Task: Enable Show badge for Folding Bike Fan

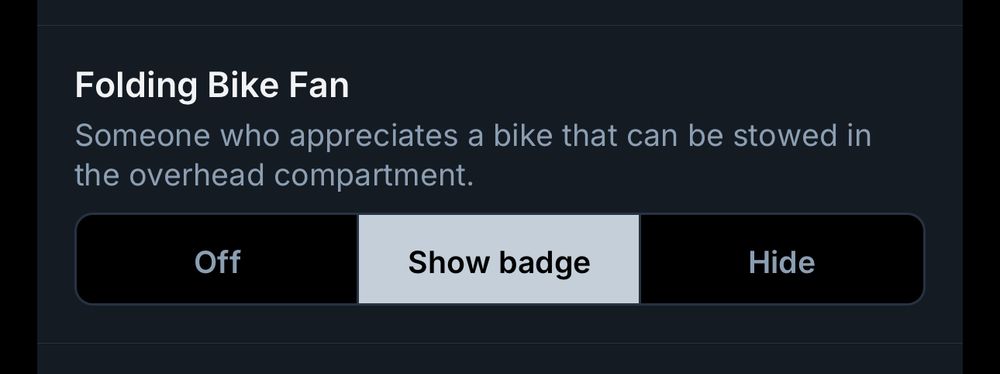Action: pyautogui.click(x=499, y=259)
